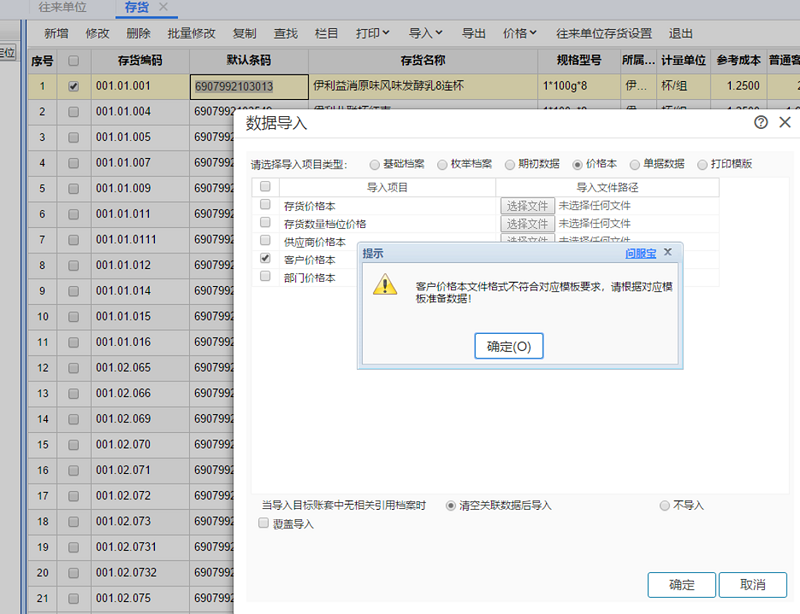Open the 问服宝 link
The image size is (800, 614).
click(640, 253)
